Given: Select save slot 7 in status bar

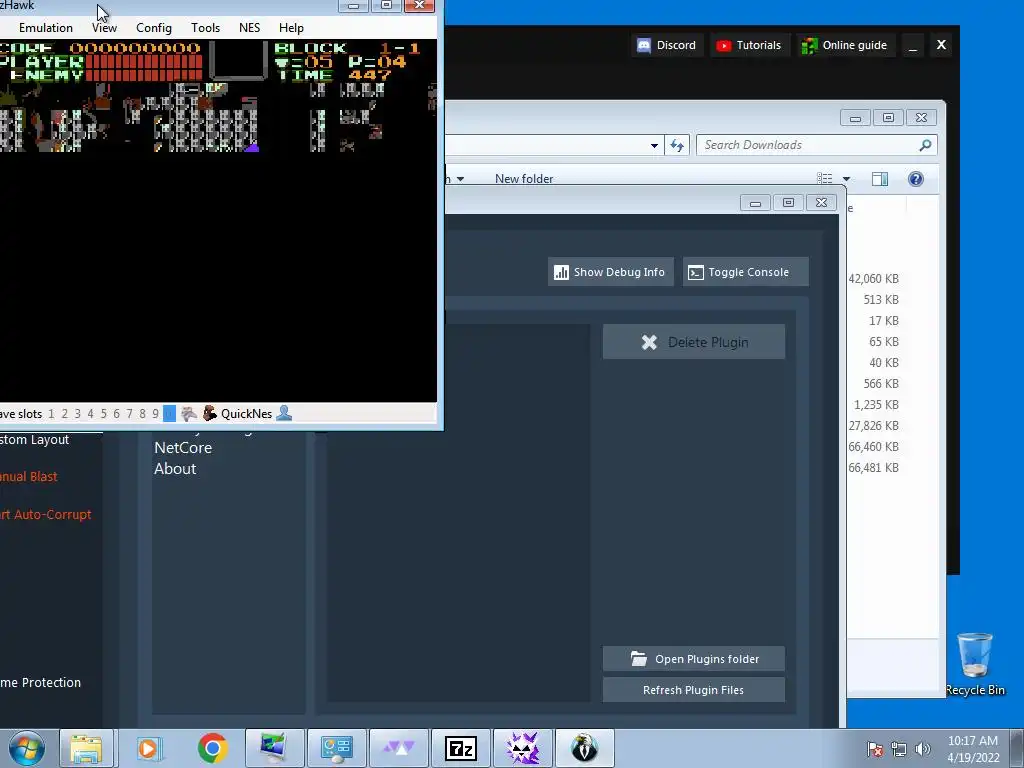Looking at the screenshot, I should (129, 413).
